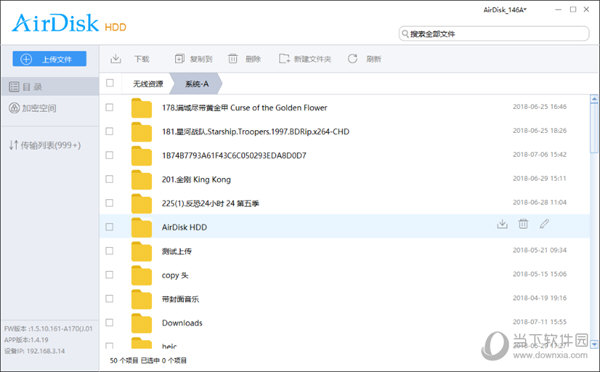Click the 'Downloads' folder name
The image size is (600, 372).
coord(182,323)
